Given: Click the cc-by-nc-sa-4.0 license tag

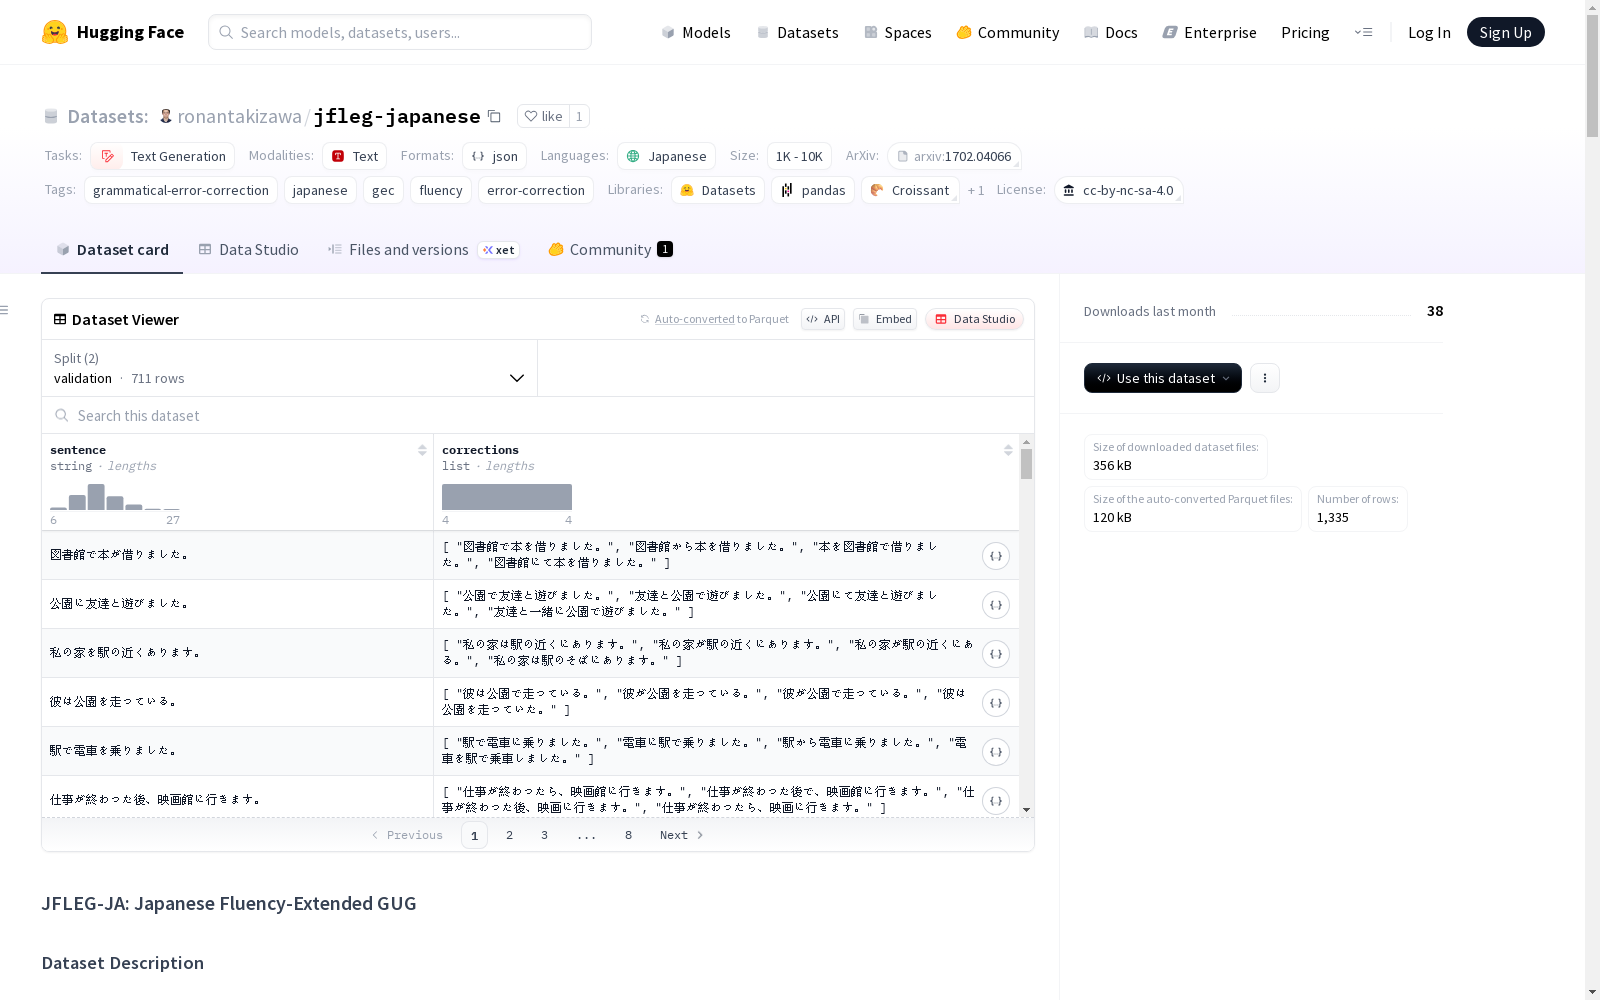Looking at the screenshot, I should 1118,190.
